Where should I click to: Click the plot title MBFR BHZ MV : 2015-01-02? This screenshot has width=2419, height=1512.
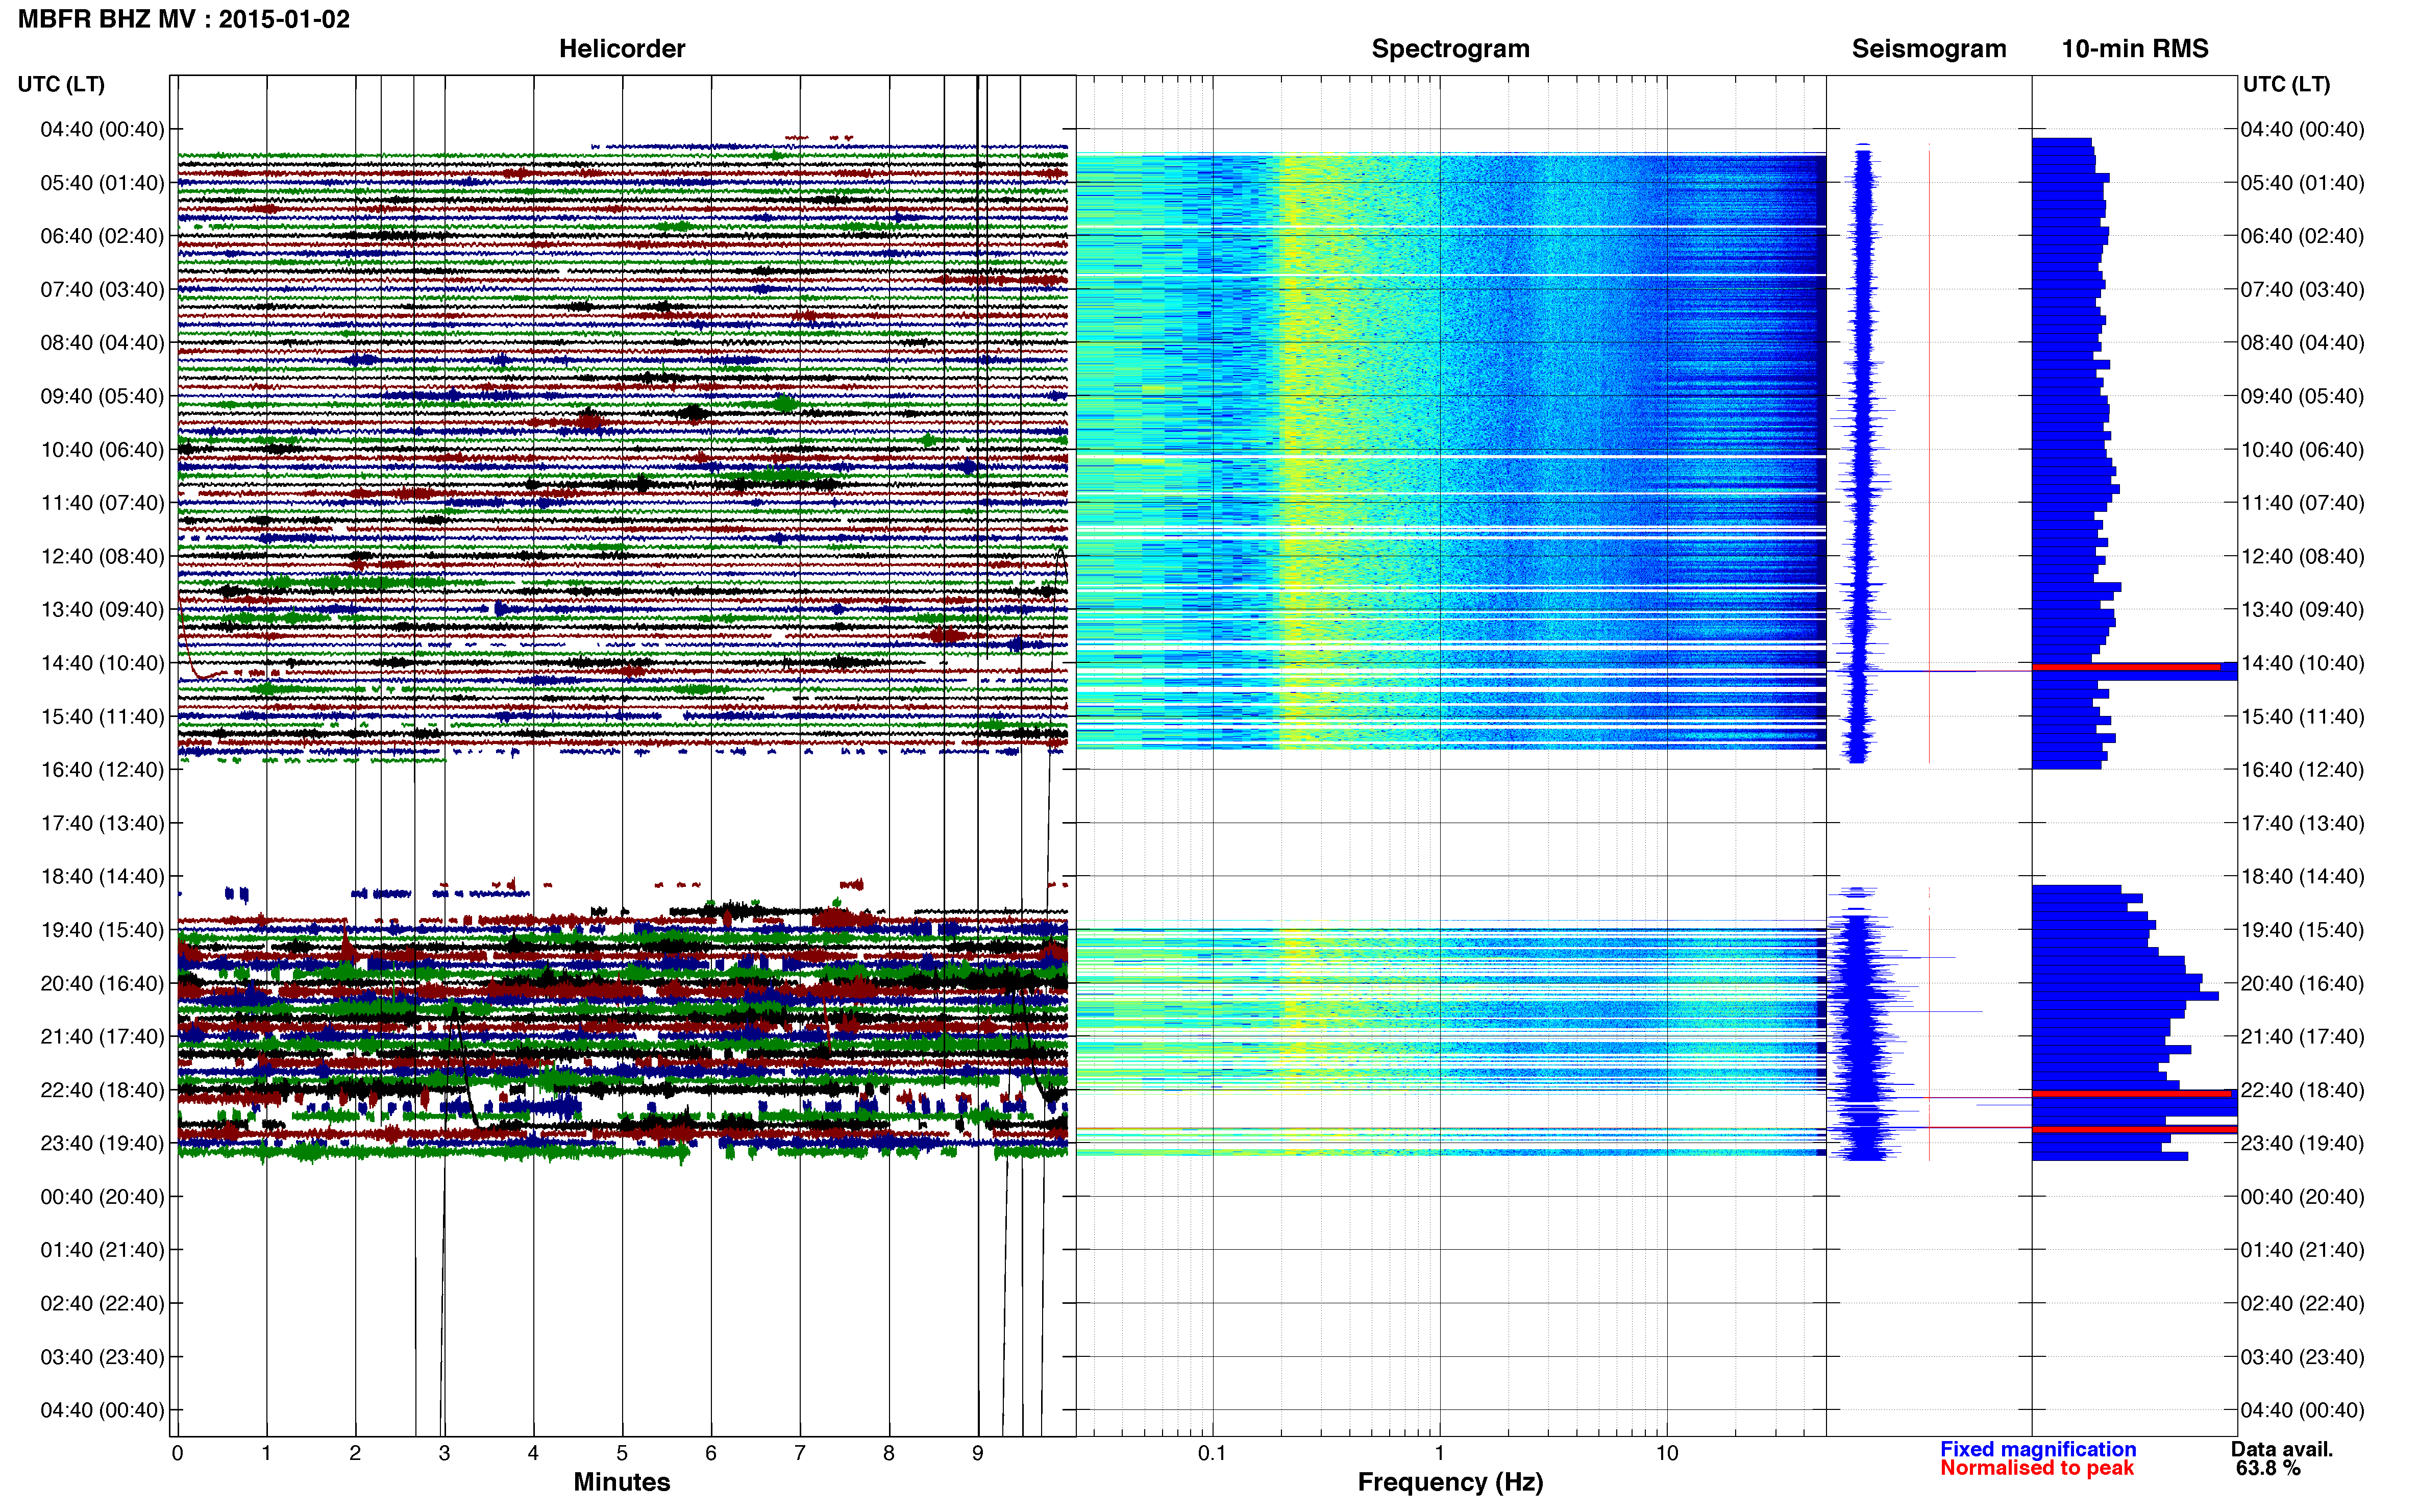pos(184,19)
